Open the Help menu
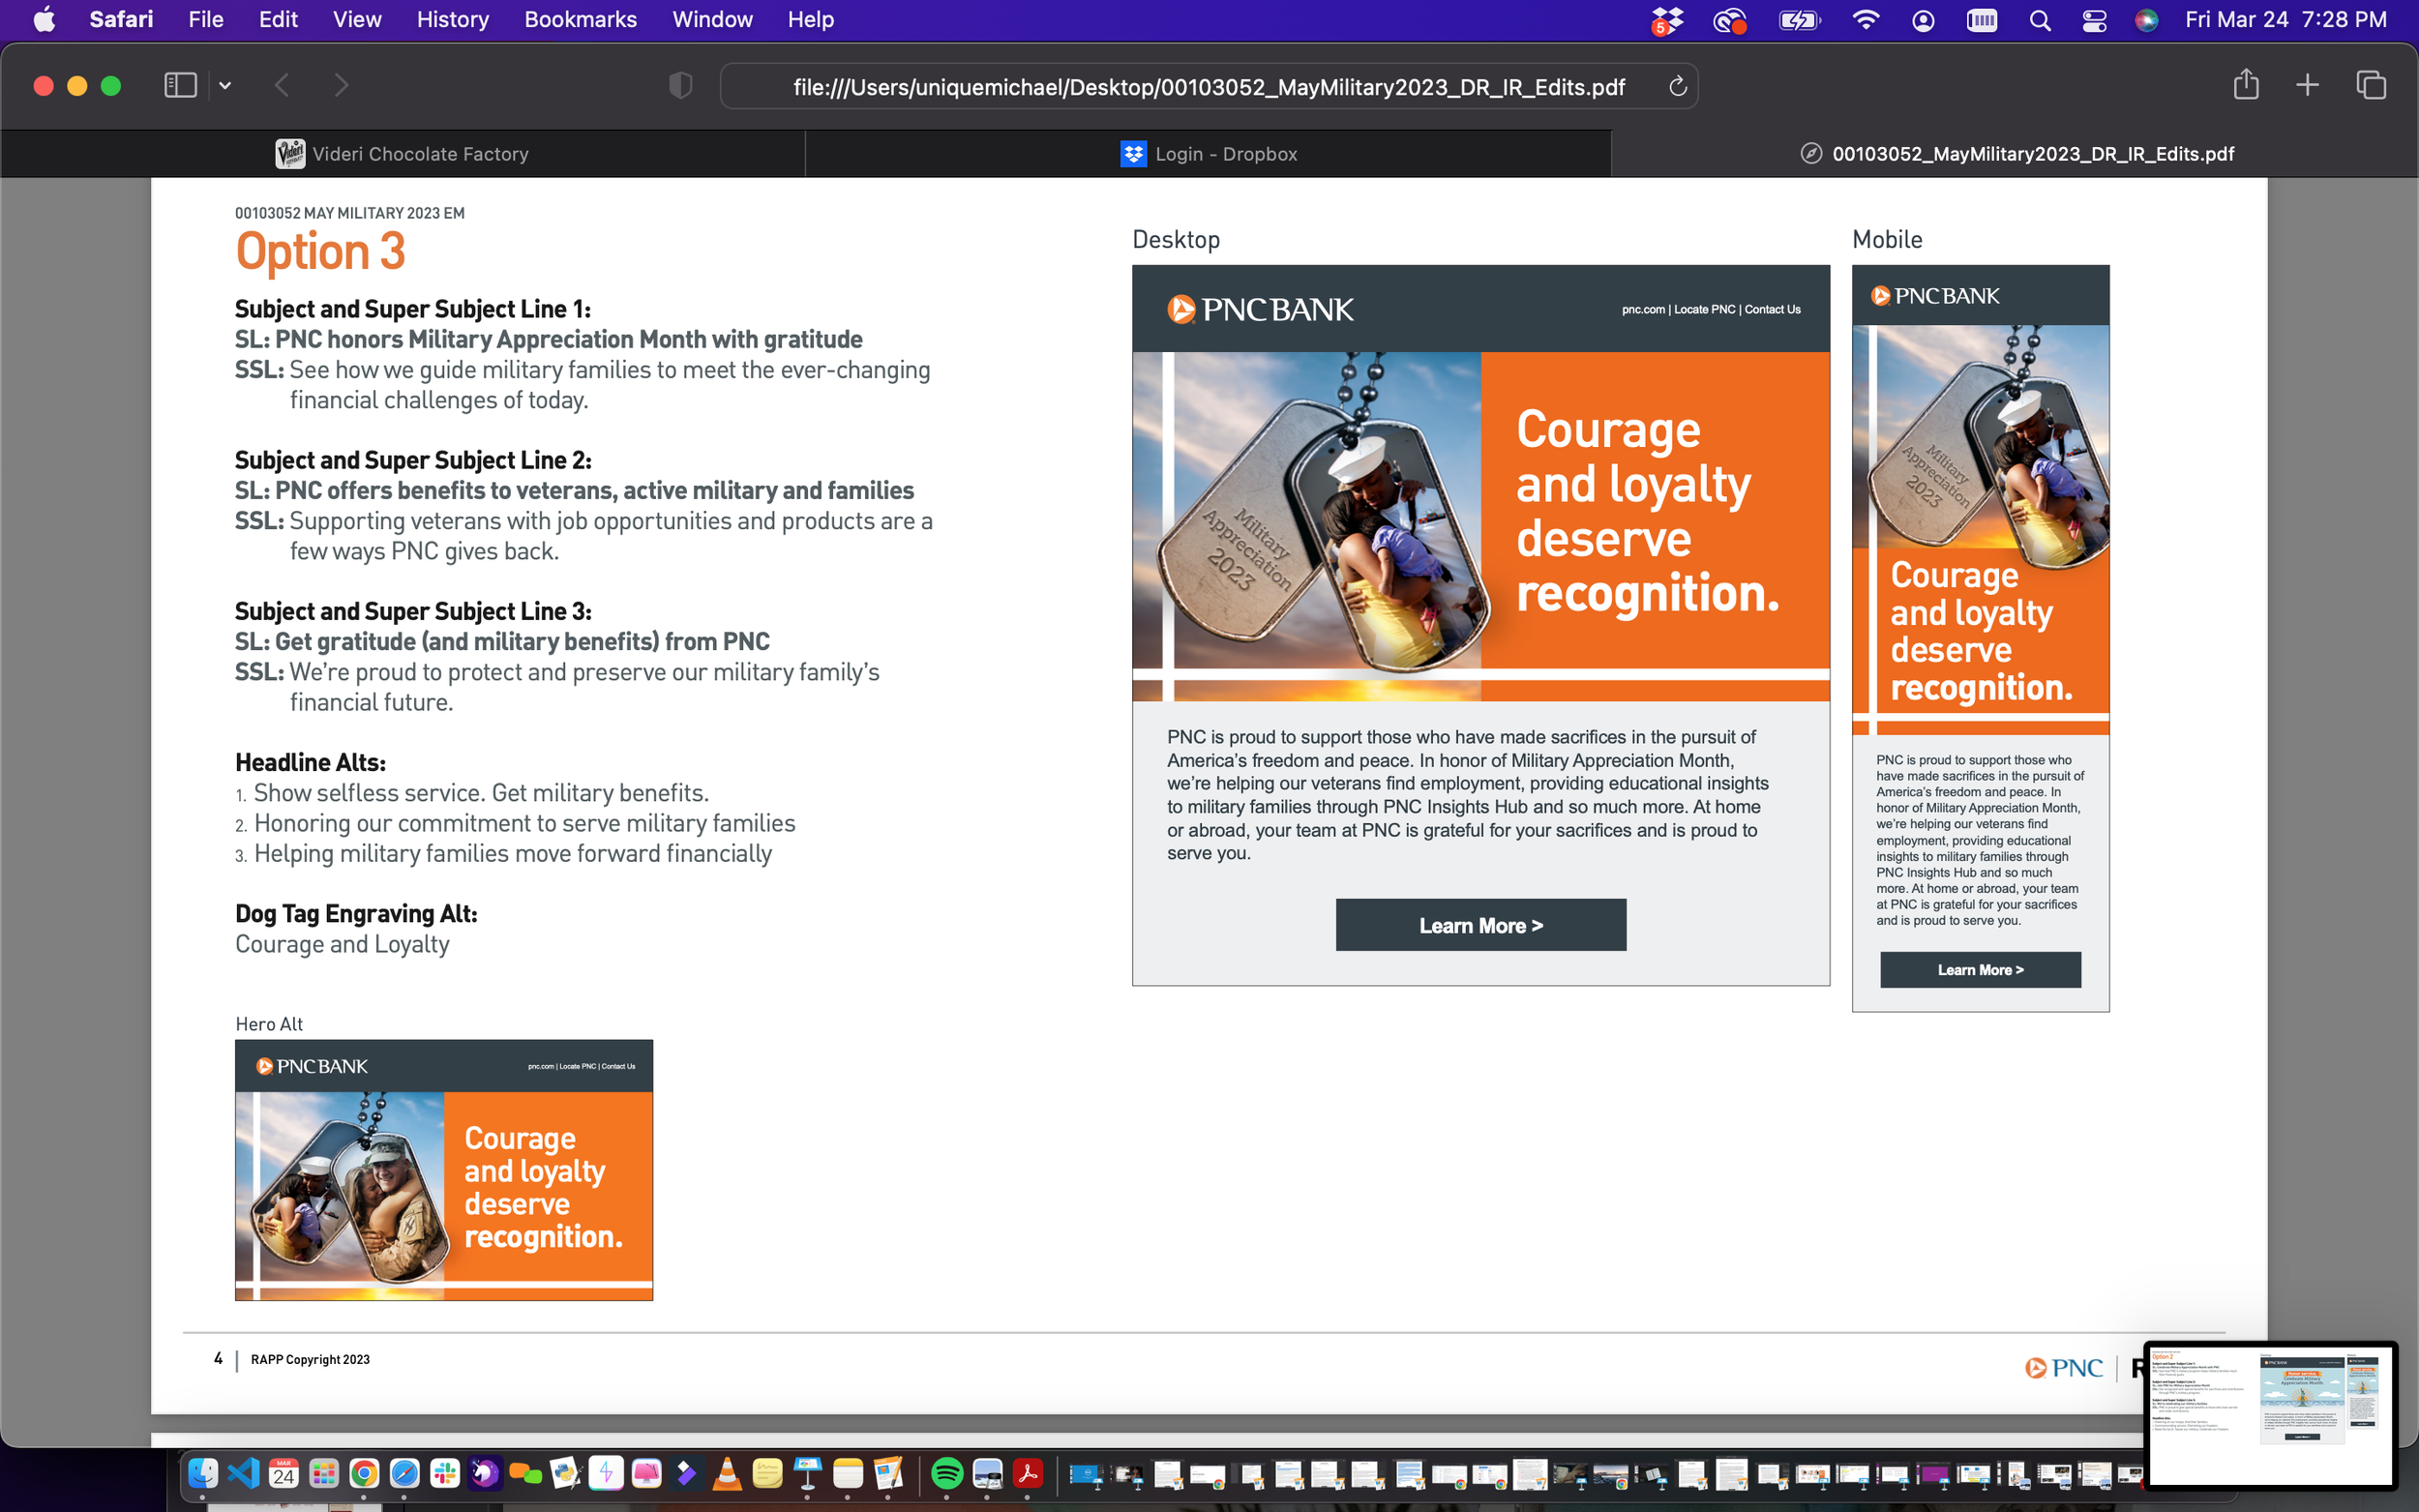Screen dimensions: 2419x1512 click(810, 19)
